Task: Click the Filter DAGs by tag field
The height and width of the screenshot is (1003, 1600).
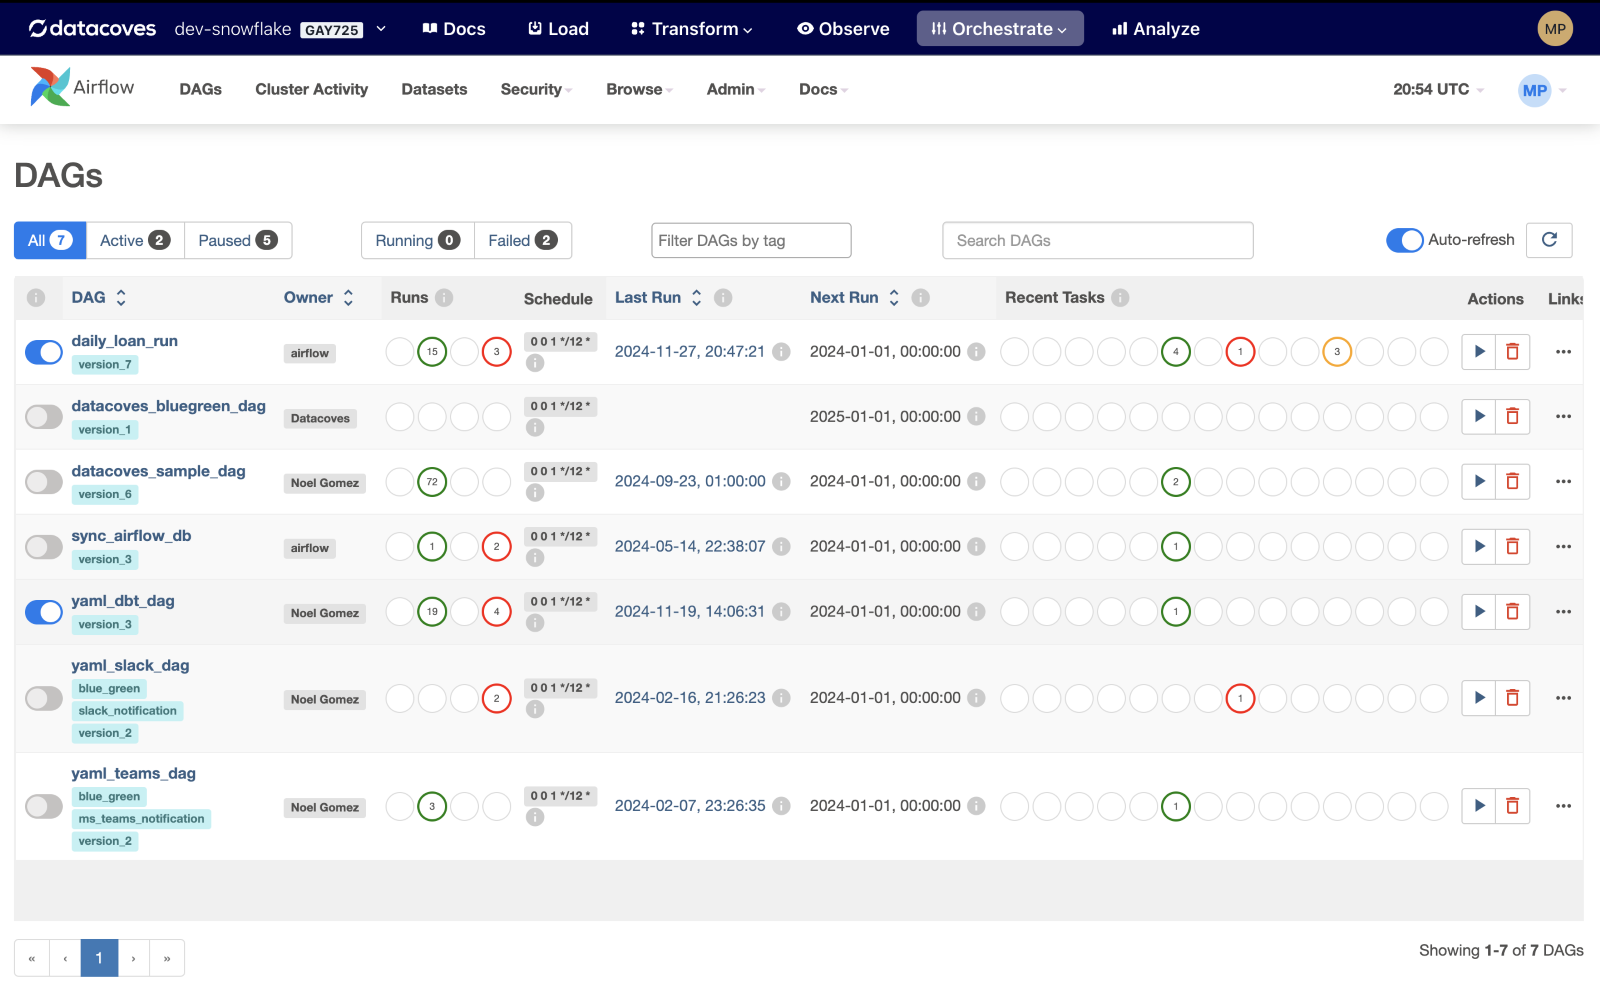Action: pos(751,240)
